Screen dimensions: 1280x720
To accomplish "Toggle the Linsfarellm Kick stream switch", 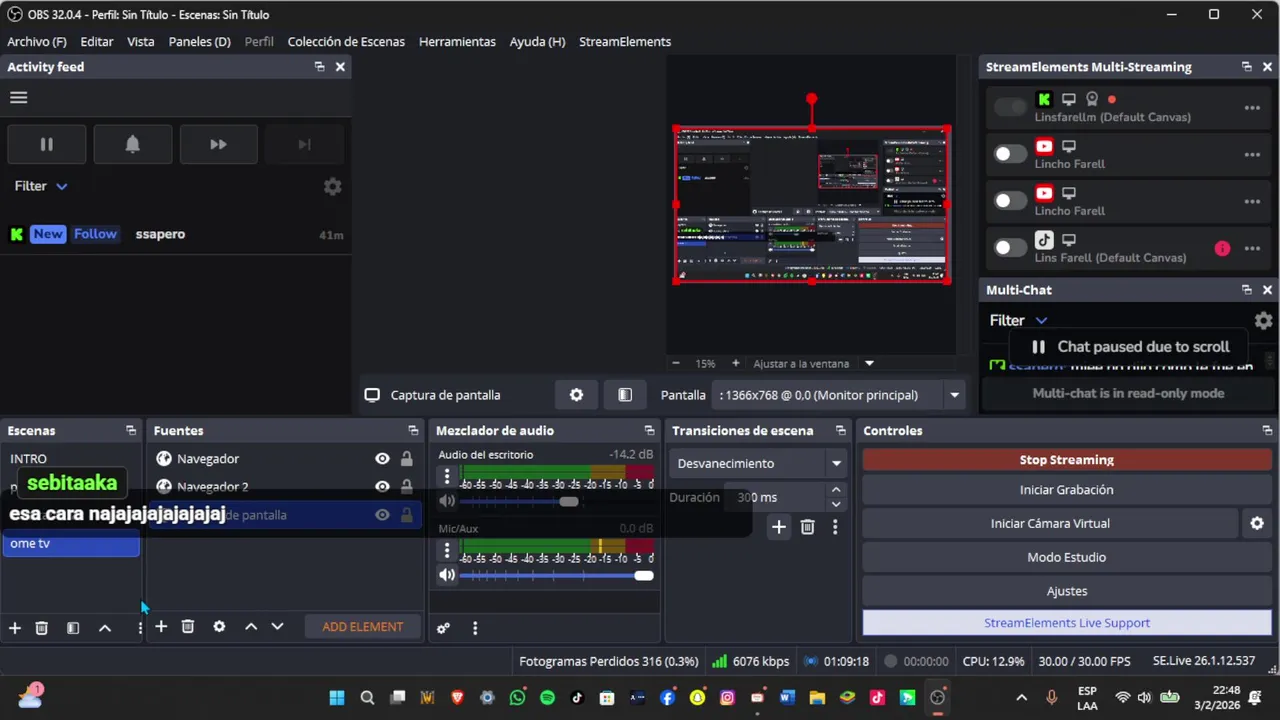I will 1010,107.
